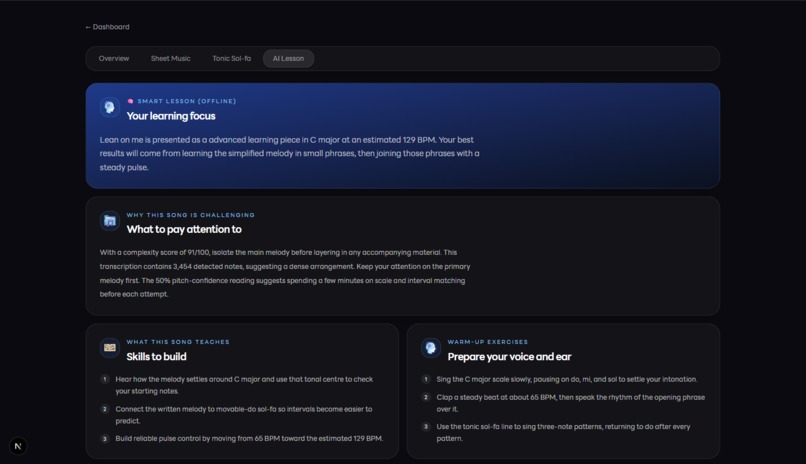This screenshot has height=464, width=806.
Task: Switch to the Overview tab
Action: (x=114, y=59)
